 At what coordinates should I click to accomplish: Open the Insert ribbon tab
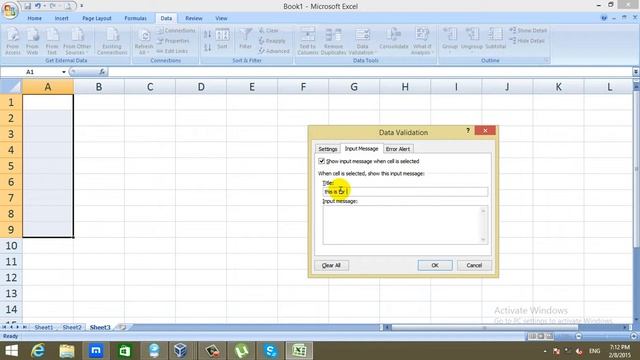tap(62, 18)
